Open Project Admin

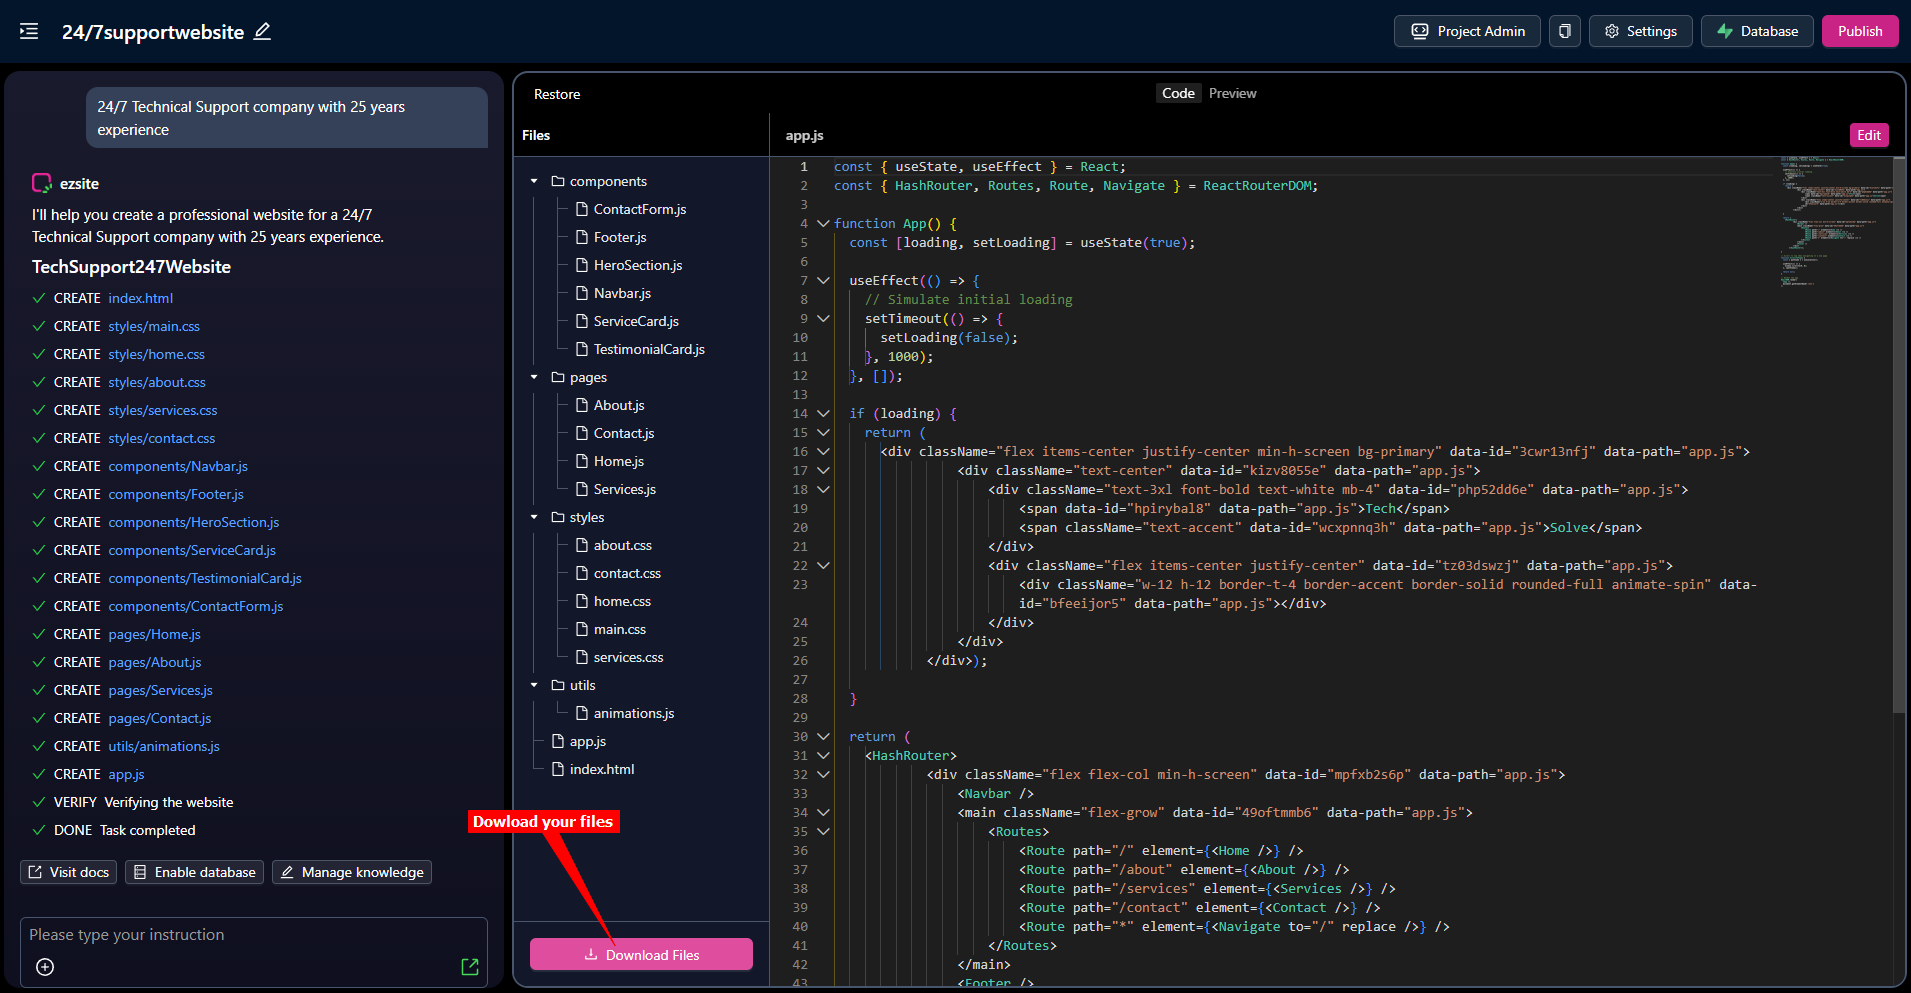click(x=1467, y=31)
